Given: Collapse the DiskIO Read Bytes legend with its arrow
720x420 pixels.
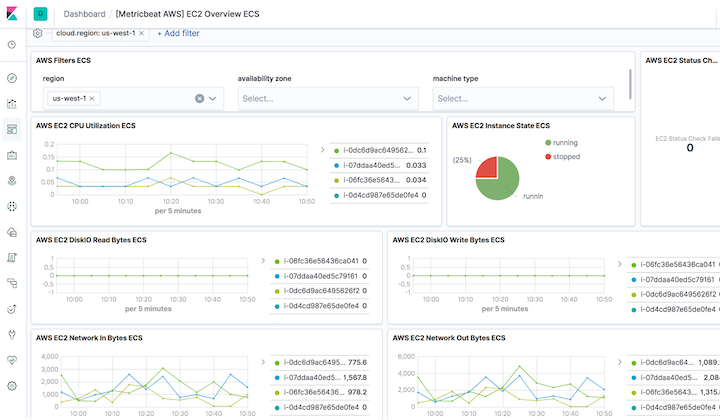Looking at the screenshot, I should pos(263,260).
